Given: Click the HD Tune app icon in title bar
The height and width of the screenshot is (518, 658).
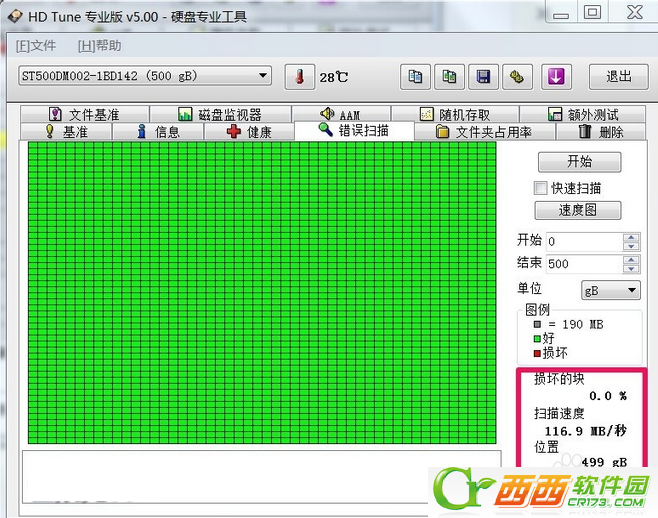Looking at the screenshot, I should 15,17.
